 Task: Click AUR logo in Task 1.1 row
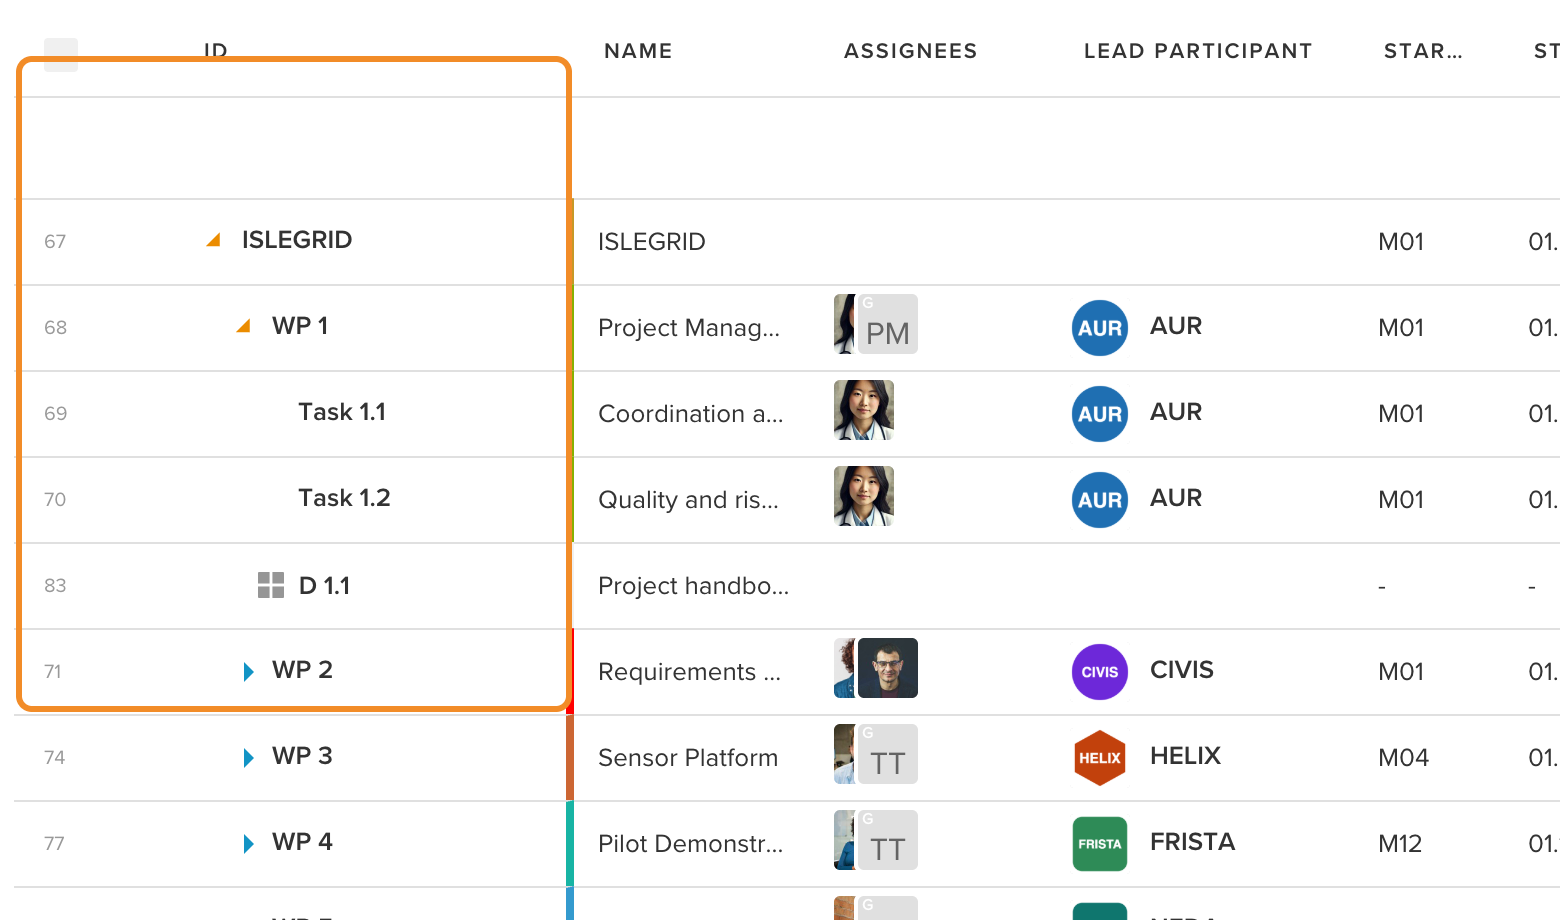pos(1100,414)
